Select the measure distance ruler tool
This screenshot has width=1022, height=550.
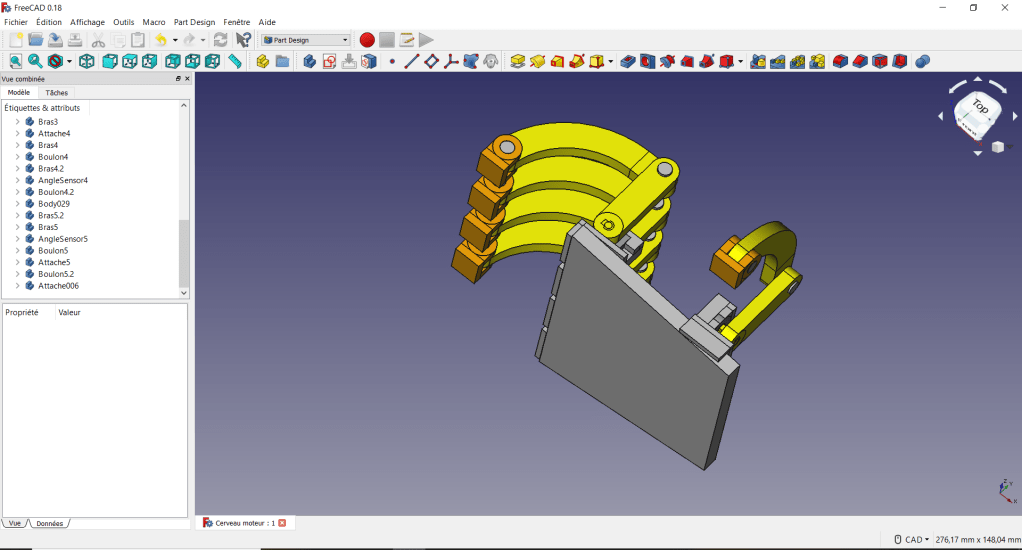point(235,62)
